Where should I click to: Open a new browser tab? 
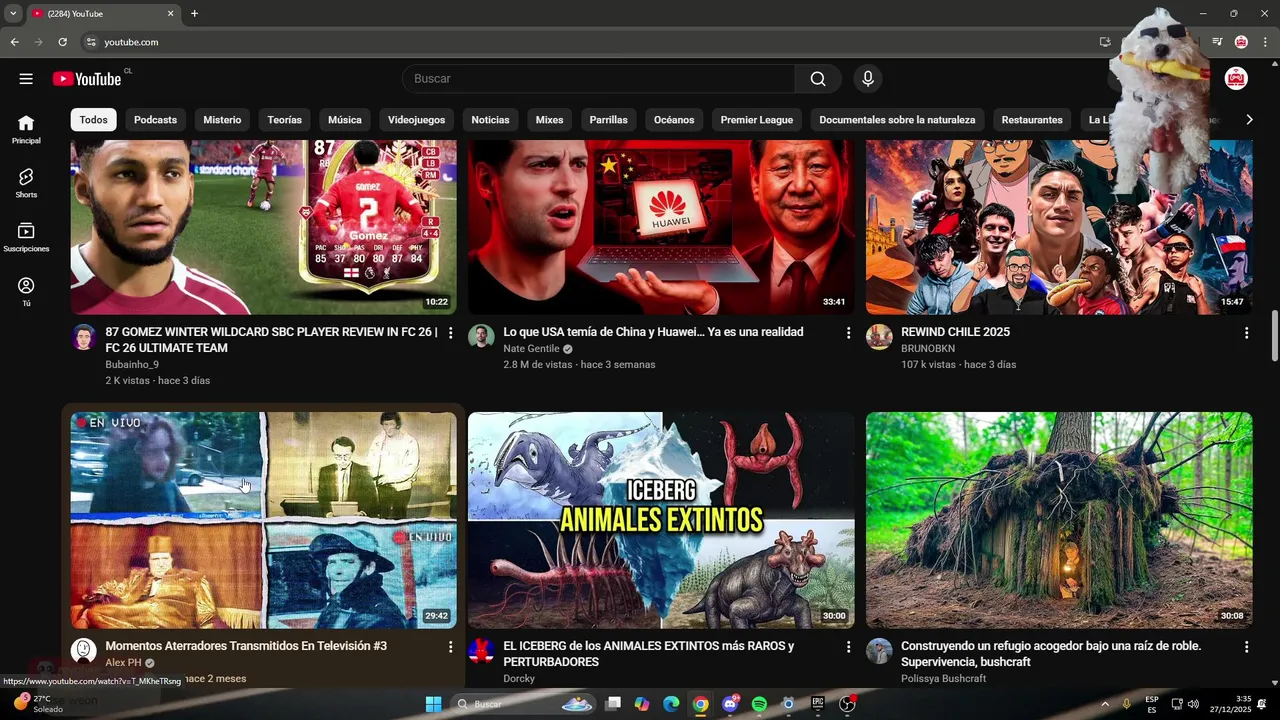[194, 14]
